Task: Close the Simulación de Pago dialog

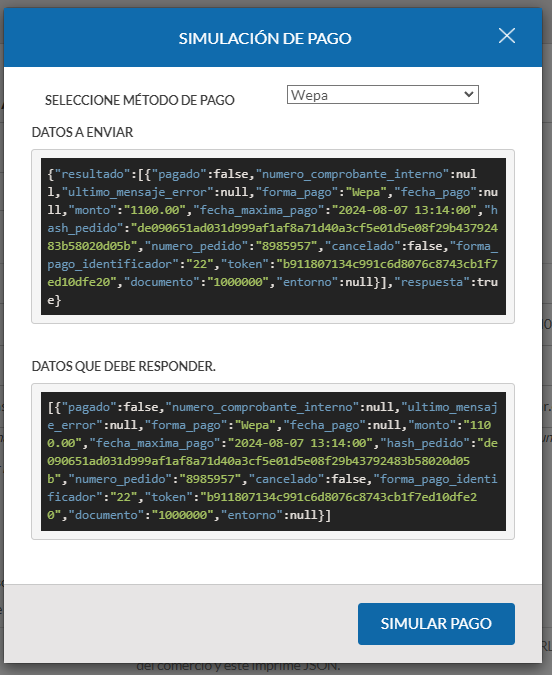Action: click(x=507, y=36)
